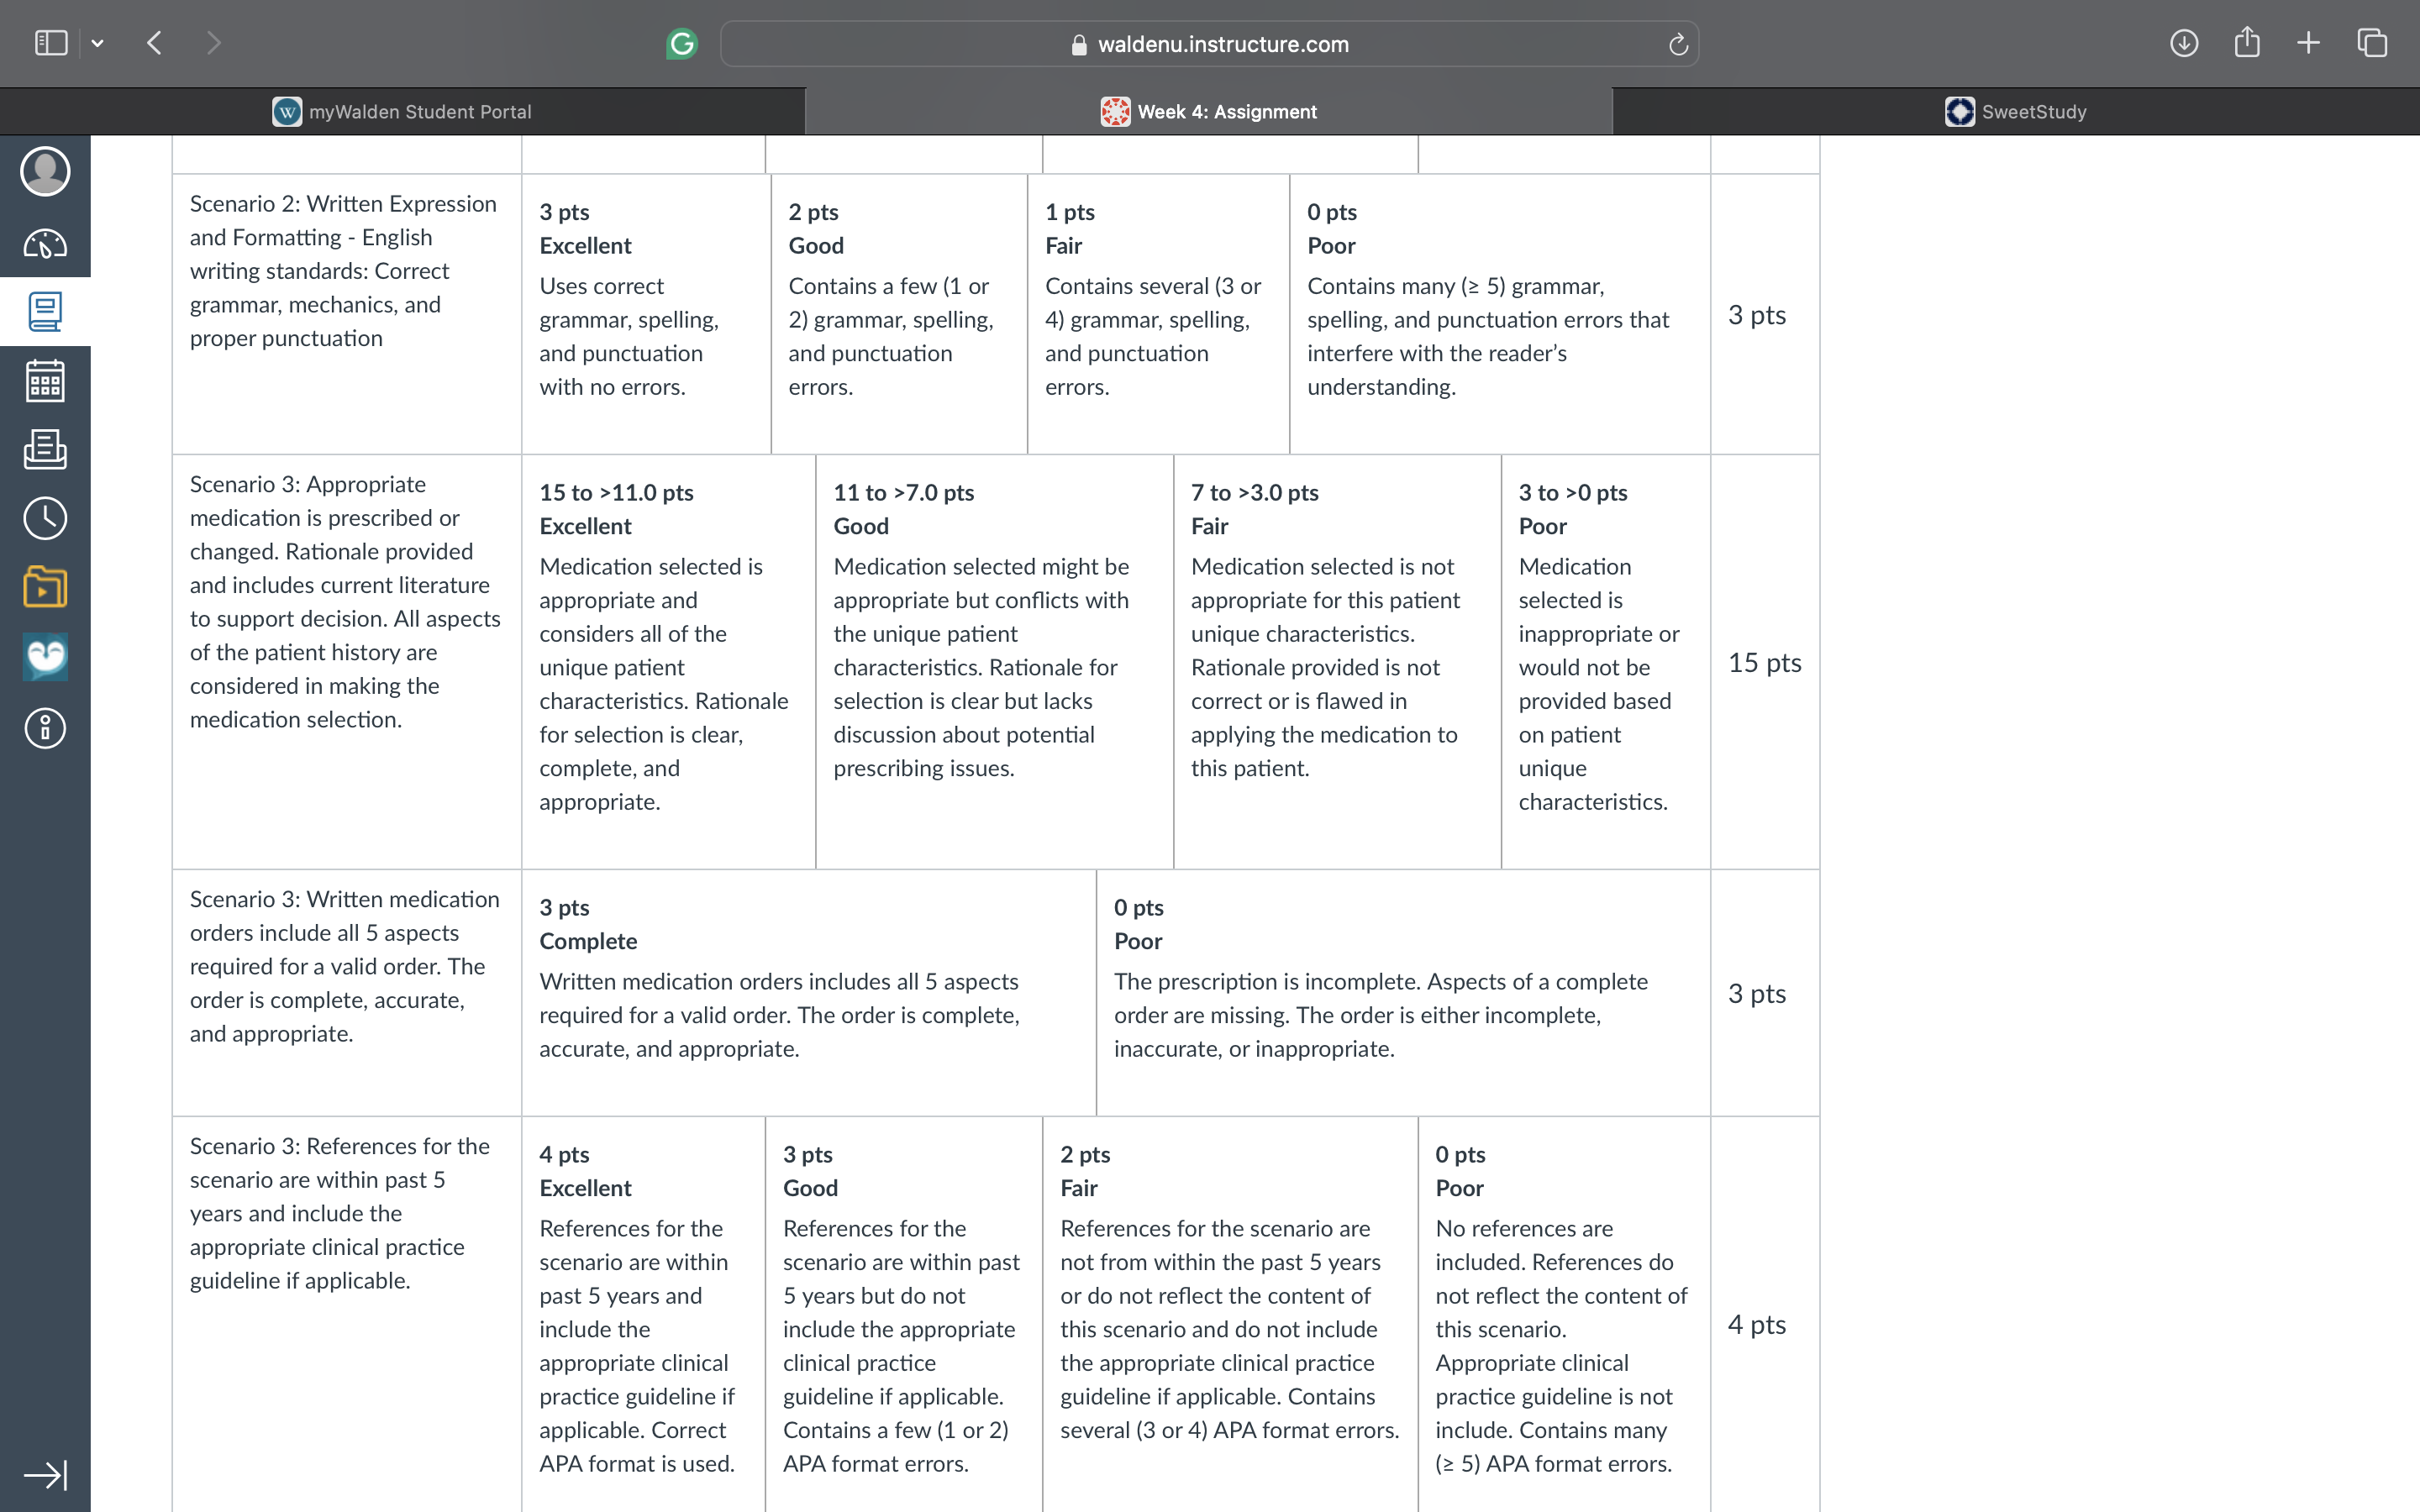2420x1512 pixels.
Task: Open the Canvas Dashboard icon
Action: (45, 243)
